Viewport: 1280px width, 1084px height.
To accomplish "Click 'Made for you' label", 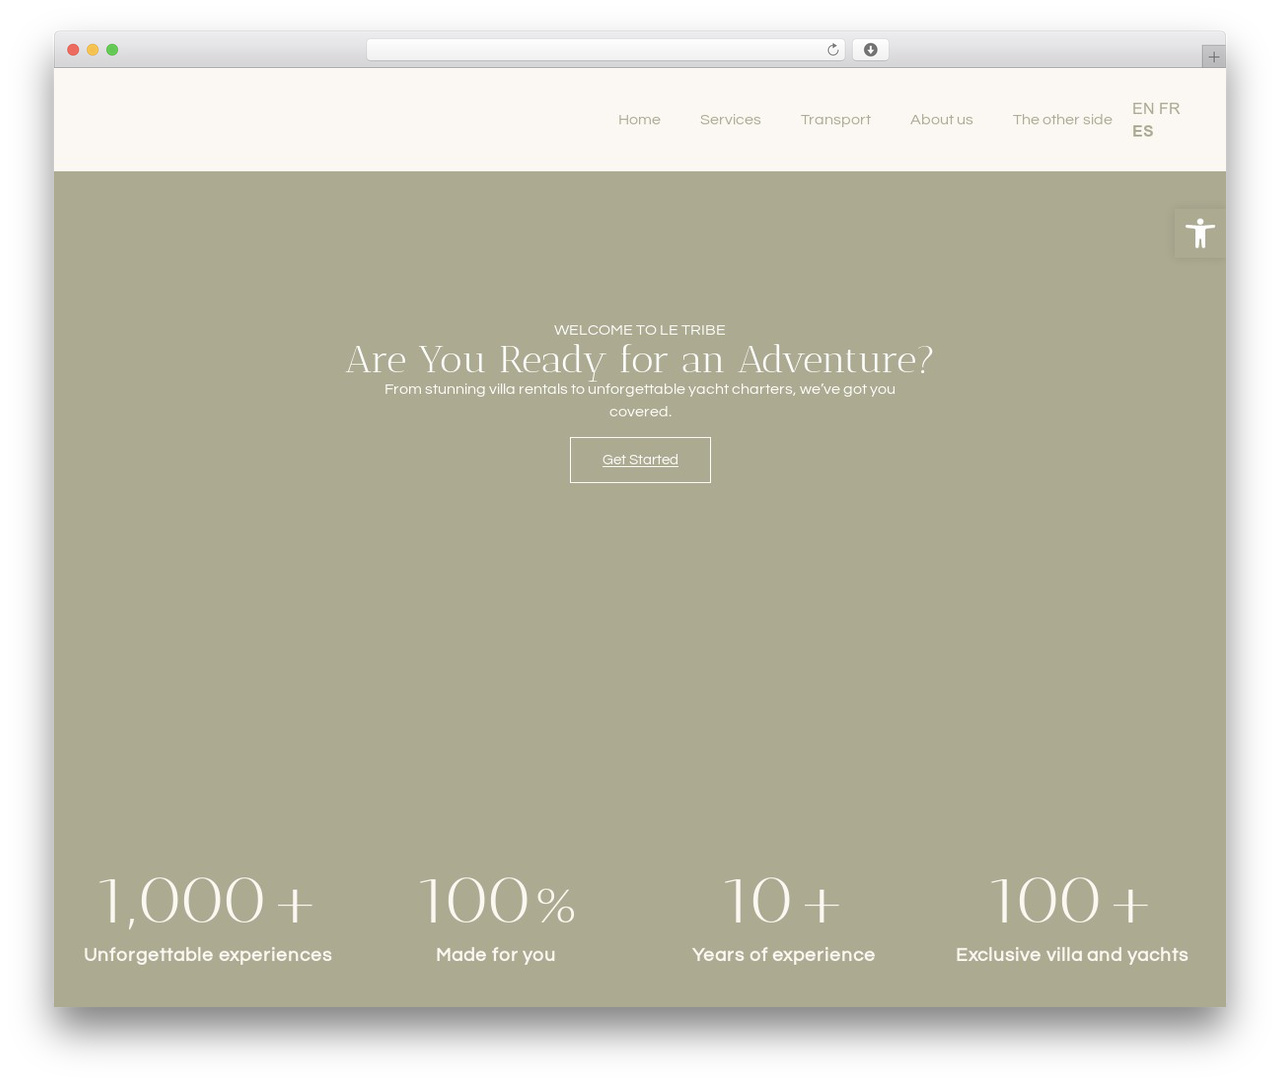I will [x=496, y=955].
